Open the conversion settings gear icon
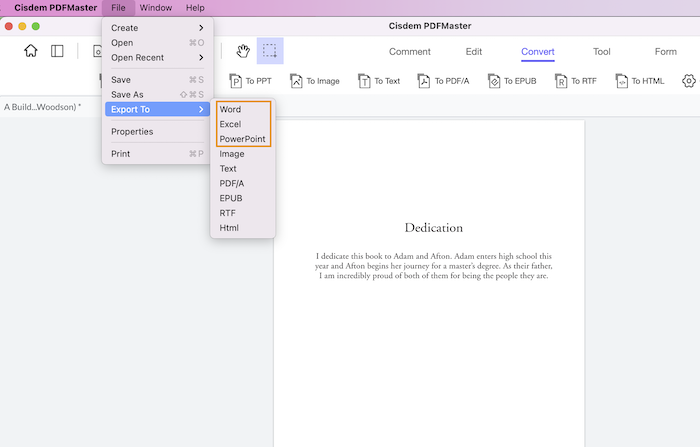700x447 pixels. click(x=689, y=81)
